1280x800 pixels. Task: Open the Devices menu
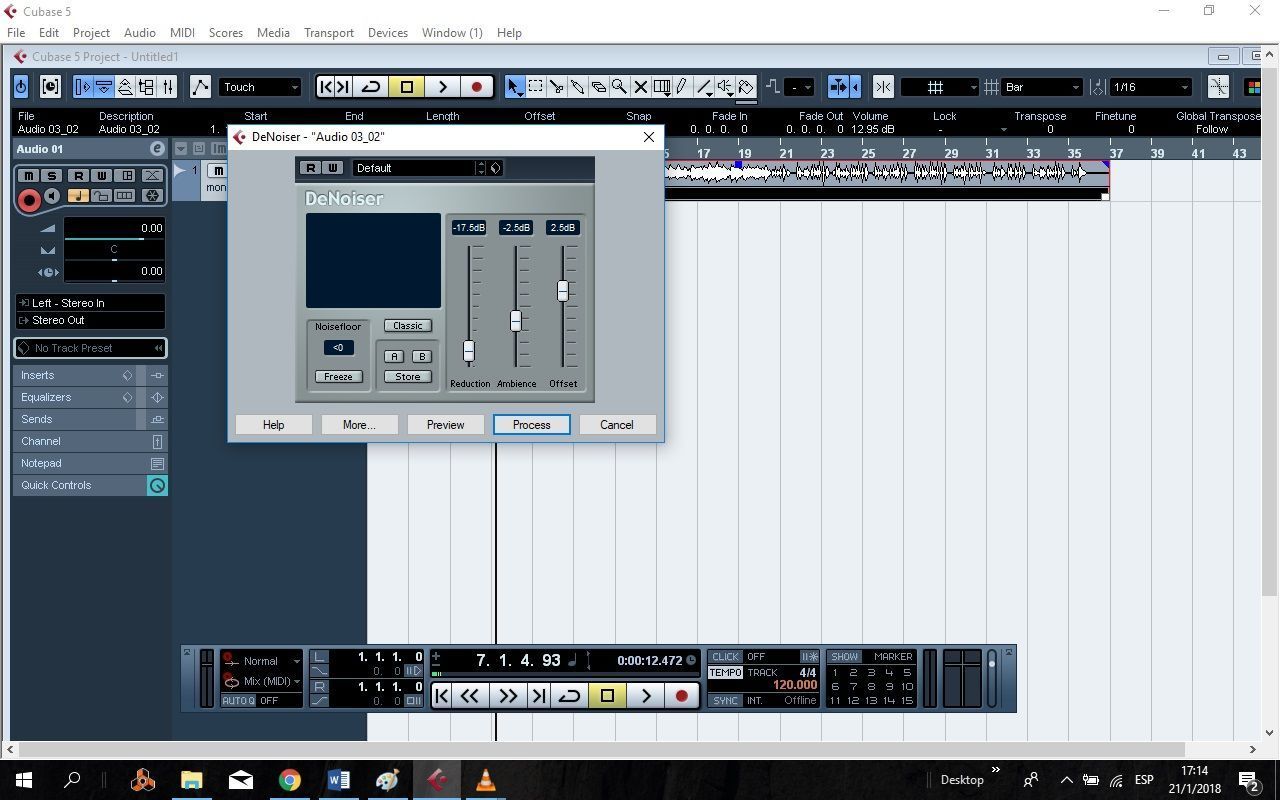[387, 32]
